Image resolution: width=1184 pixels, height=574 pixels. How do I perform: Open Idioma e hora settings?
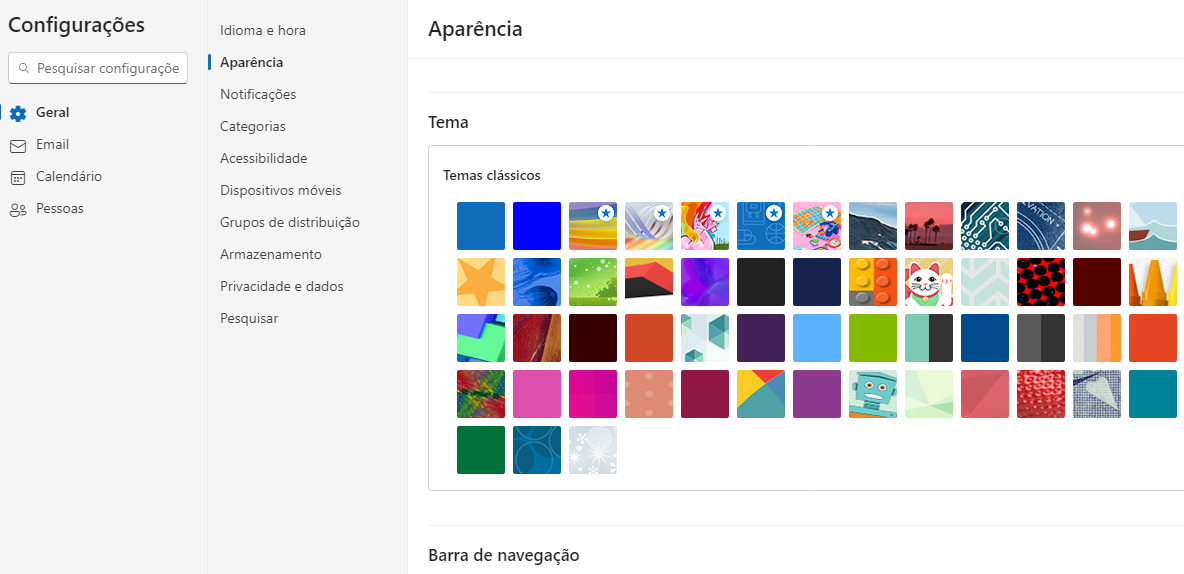[263, 30]
